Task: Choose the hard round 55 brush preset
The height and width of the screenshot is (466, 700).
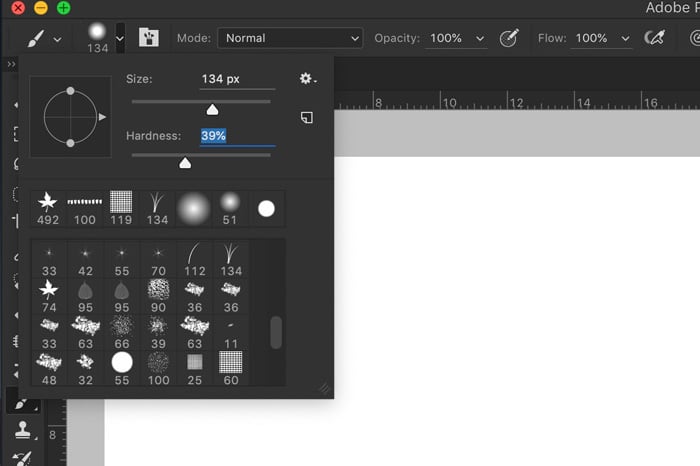Action: [121, 369]
